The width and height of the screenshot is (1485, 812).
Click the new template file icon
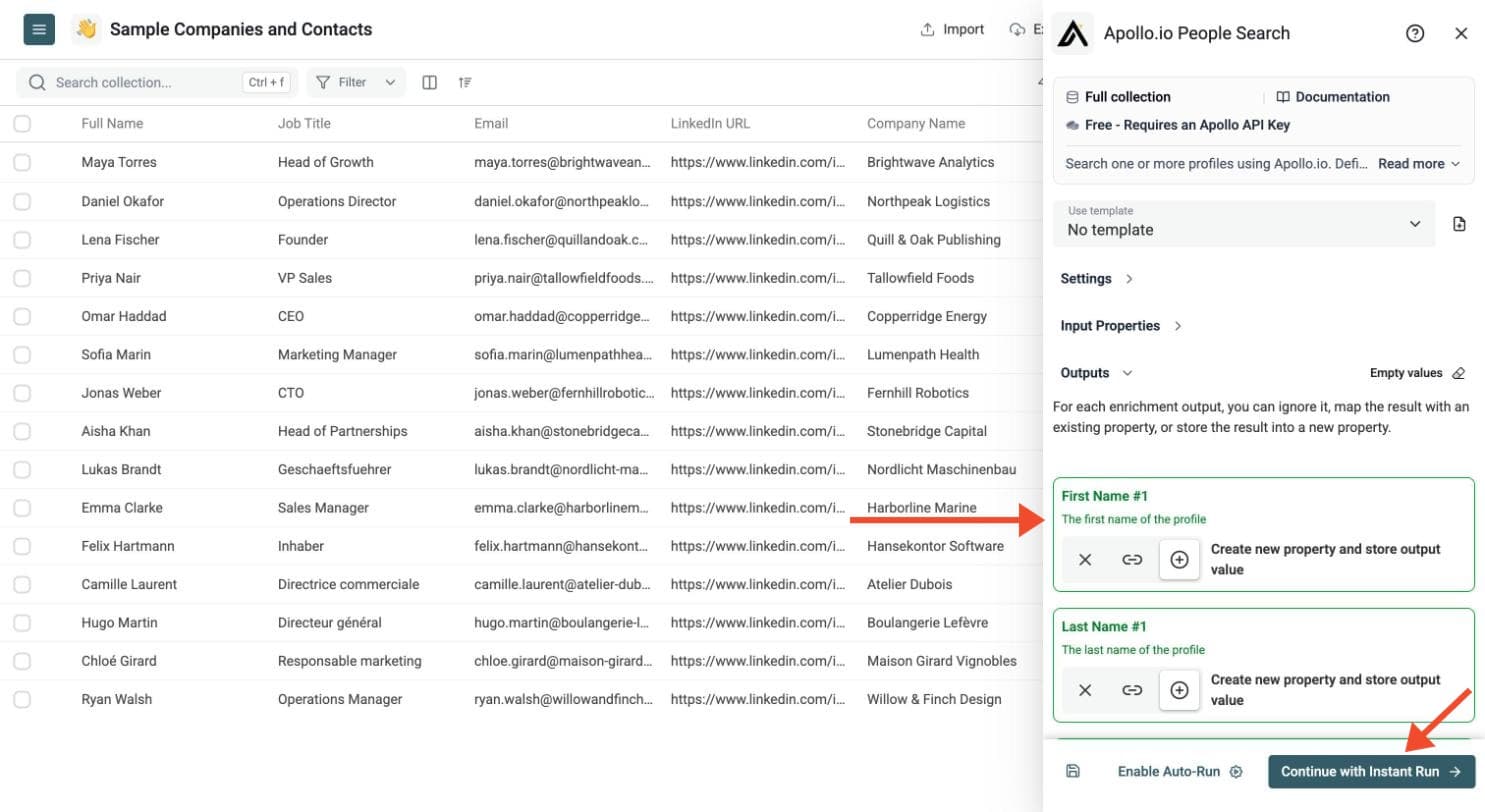pos(1459,224)
